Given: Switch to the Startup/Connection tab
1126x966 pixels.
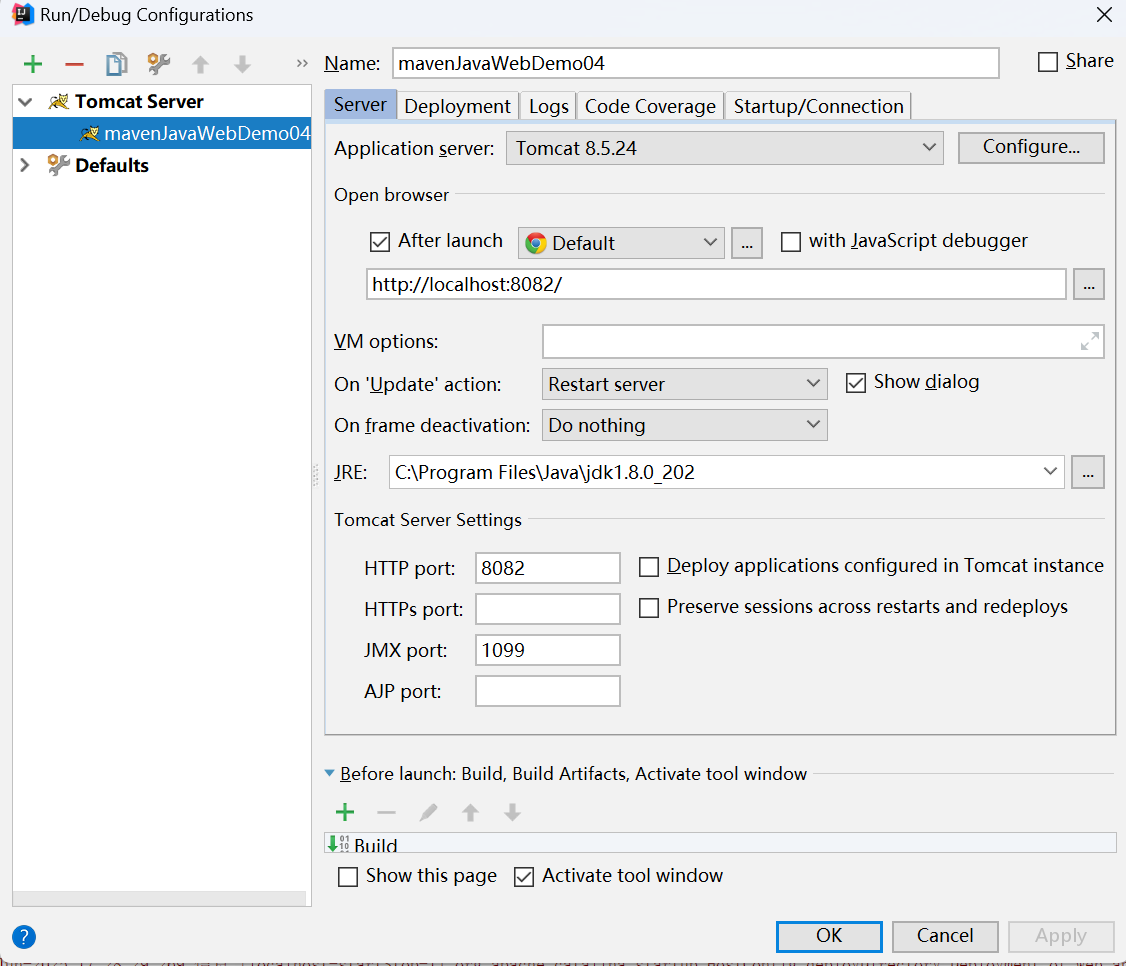Looking at the screenshot, I should [x=818, y=106].
